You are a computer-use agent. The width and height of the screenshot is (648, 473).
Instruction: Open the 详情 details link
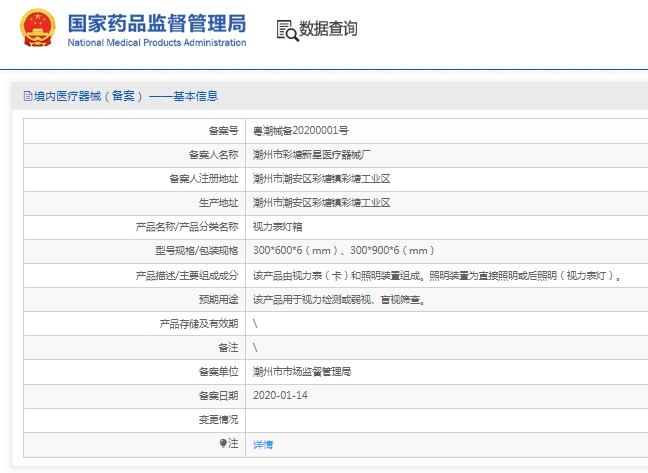[263, 444]
